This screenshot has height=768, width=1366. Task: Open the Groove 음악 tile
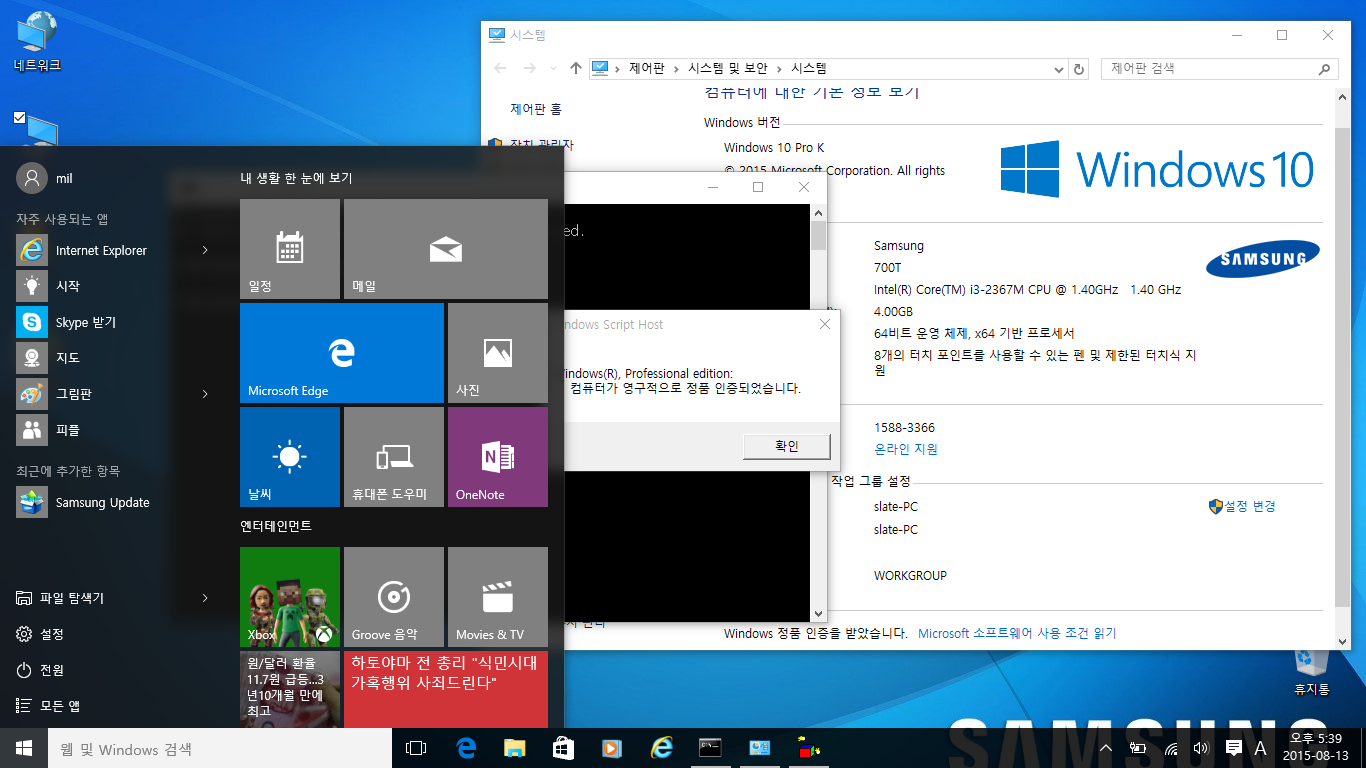394,597
